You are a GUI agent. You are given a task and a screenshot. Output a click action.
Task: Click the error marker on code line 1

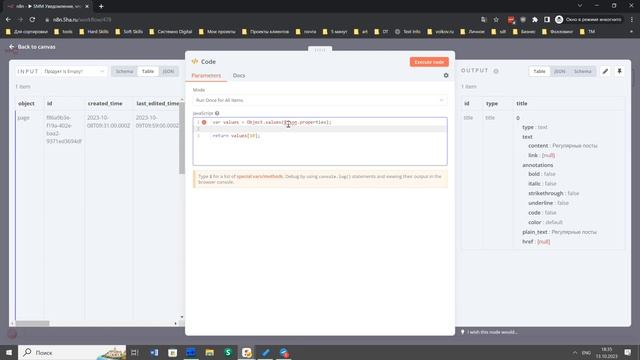click(x=204, y=122)
